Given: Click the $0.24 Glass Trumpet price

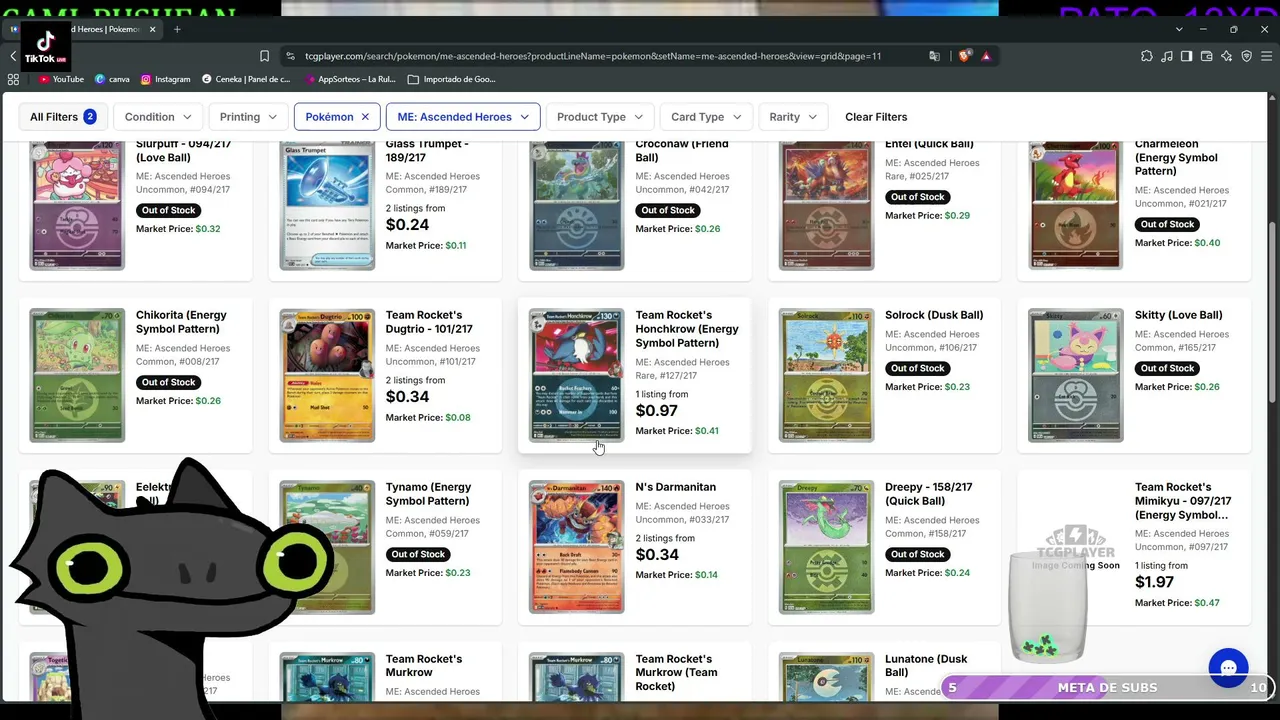Looking at the screenshot, I should pos(407,225).
